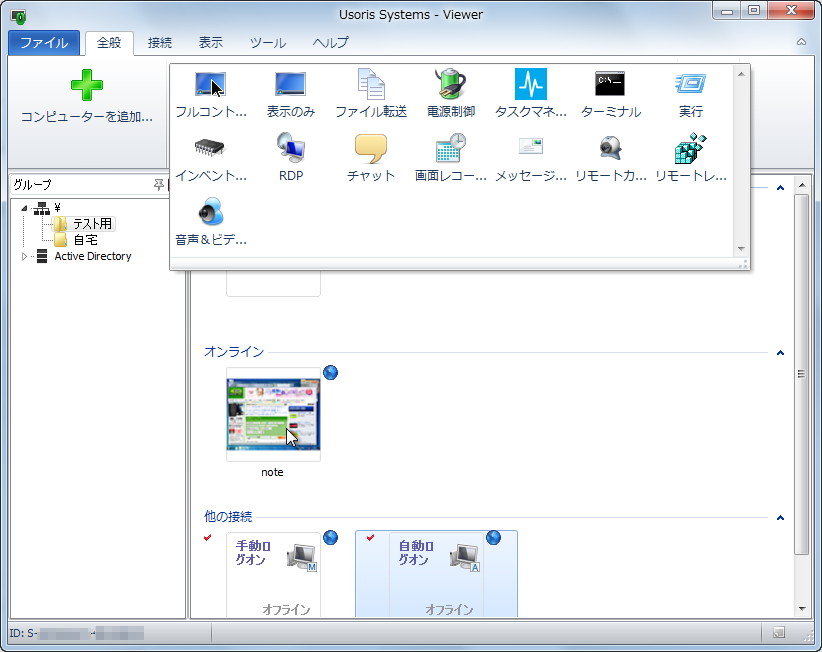
Task: Select the root ¥ network node
Action: point(47,208)
